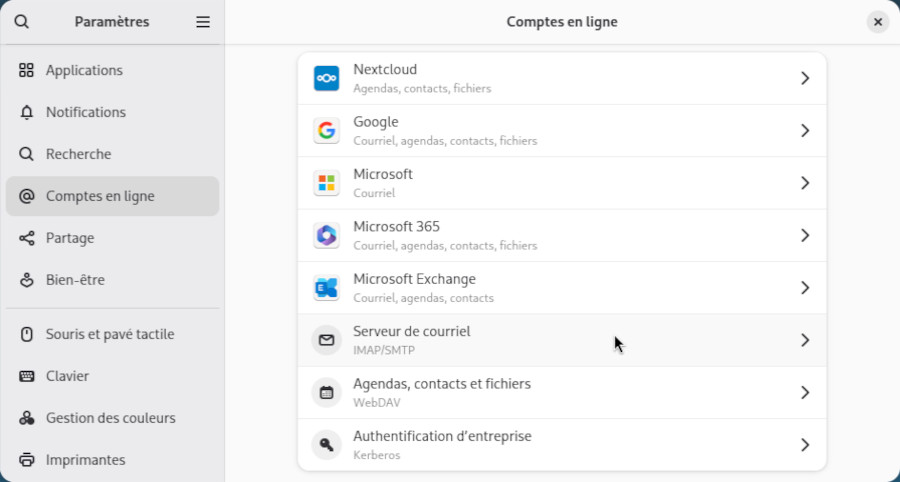The width and height of the screenshot is (900, 482).
Task: Open Clavier settings
Action: 112,376
